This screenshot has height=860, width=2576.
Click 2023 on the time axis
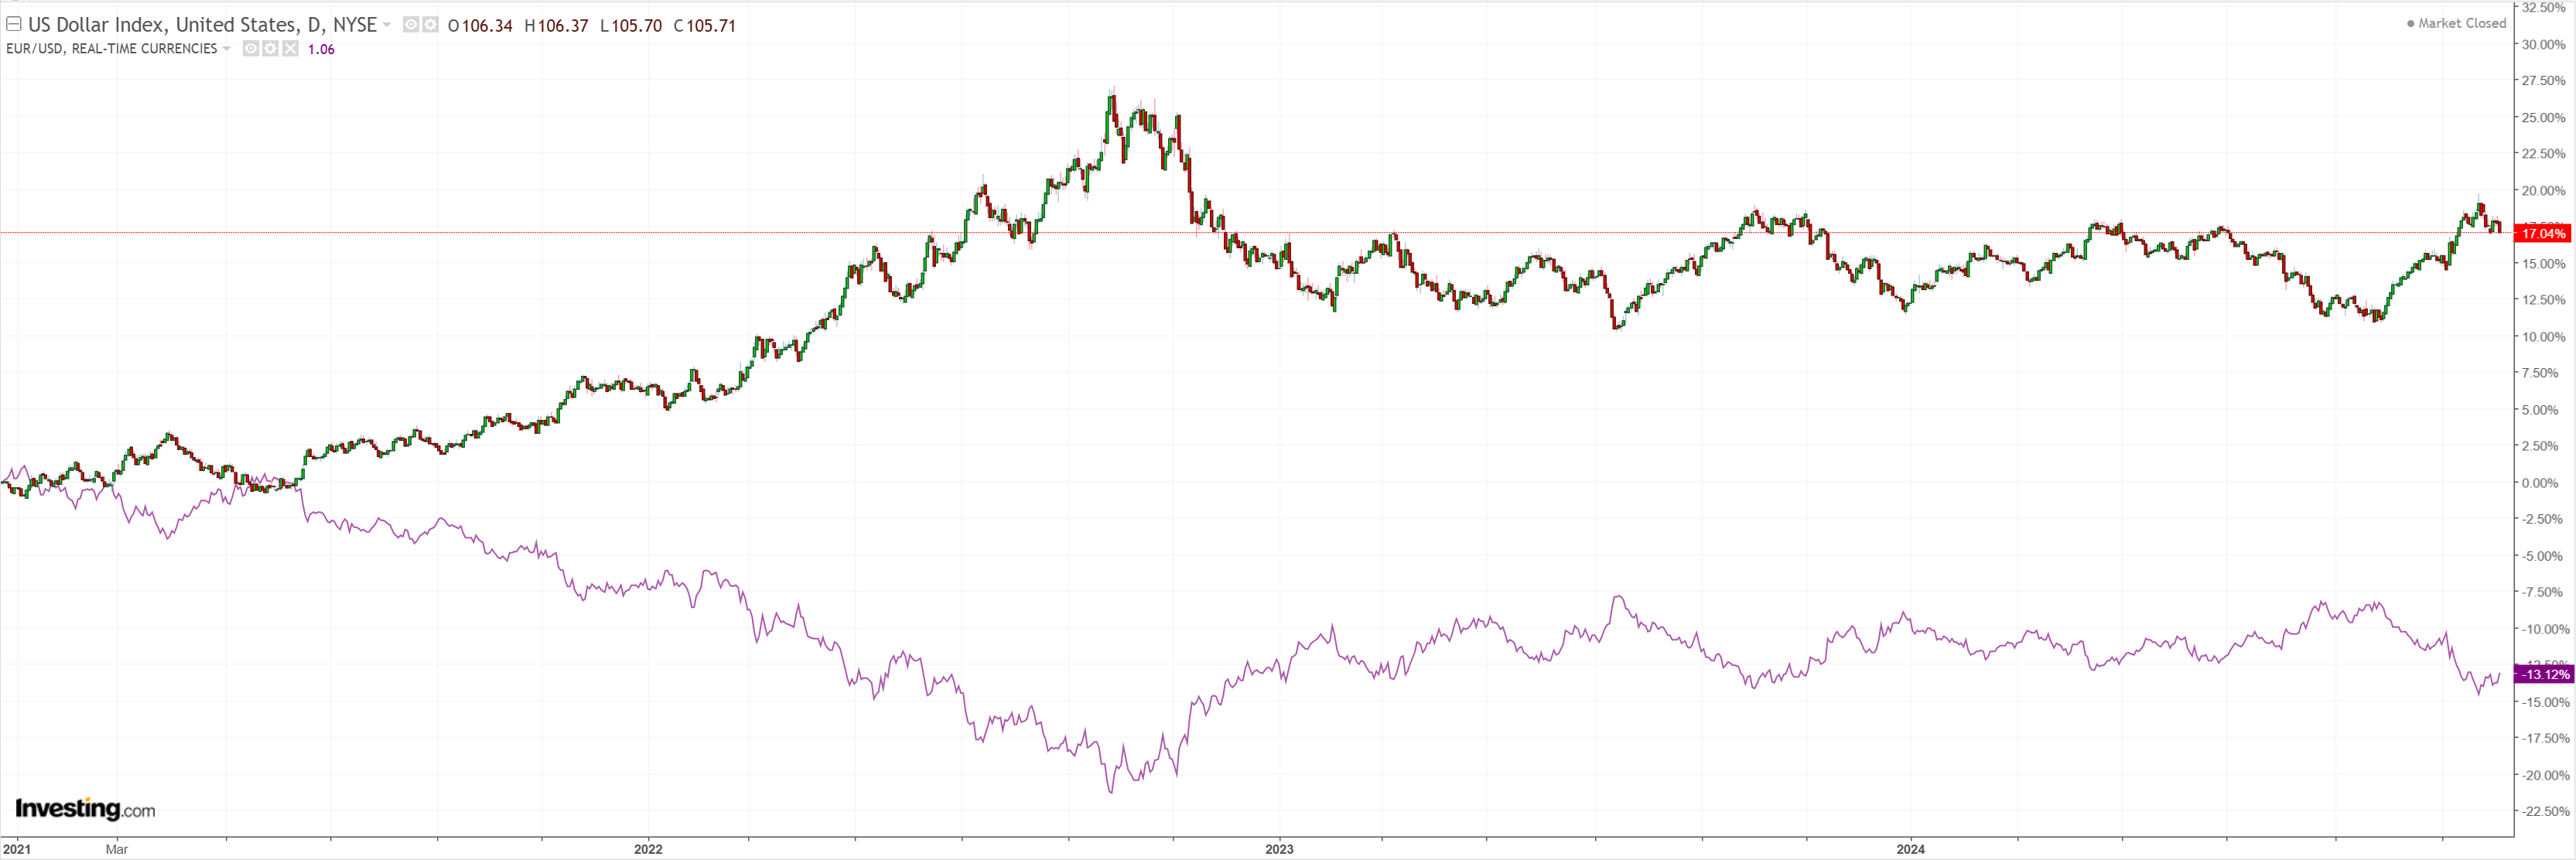tap(1279, 849)
